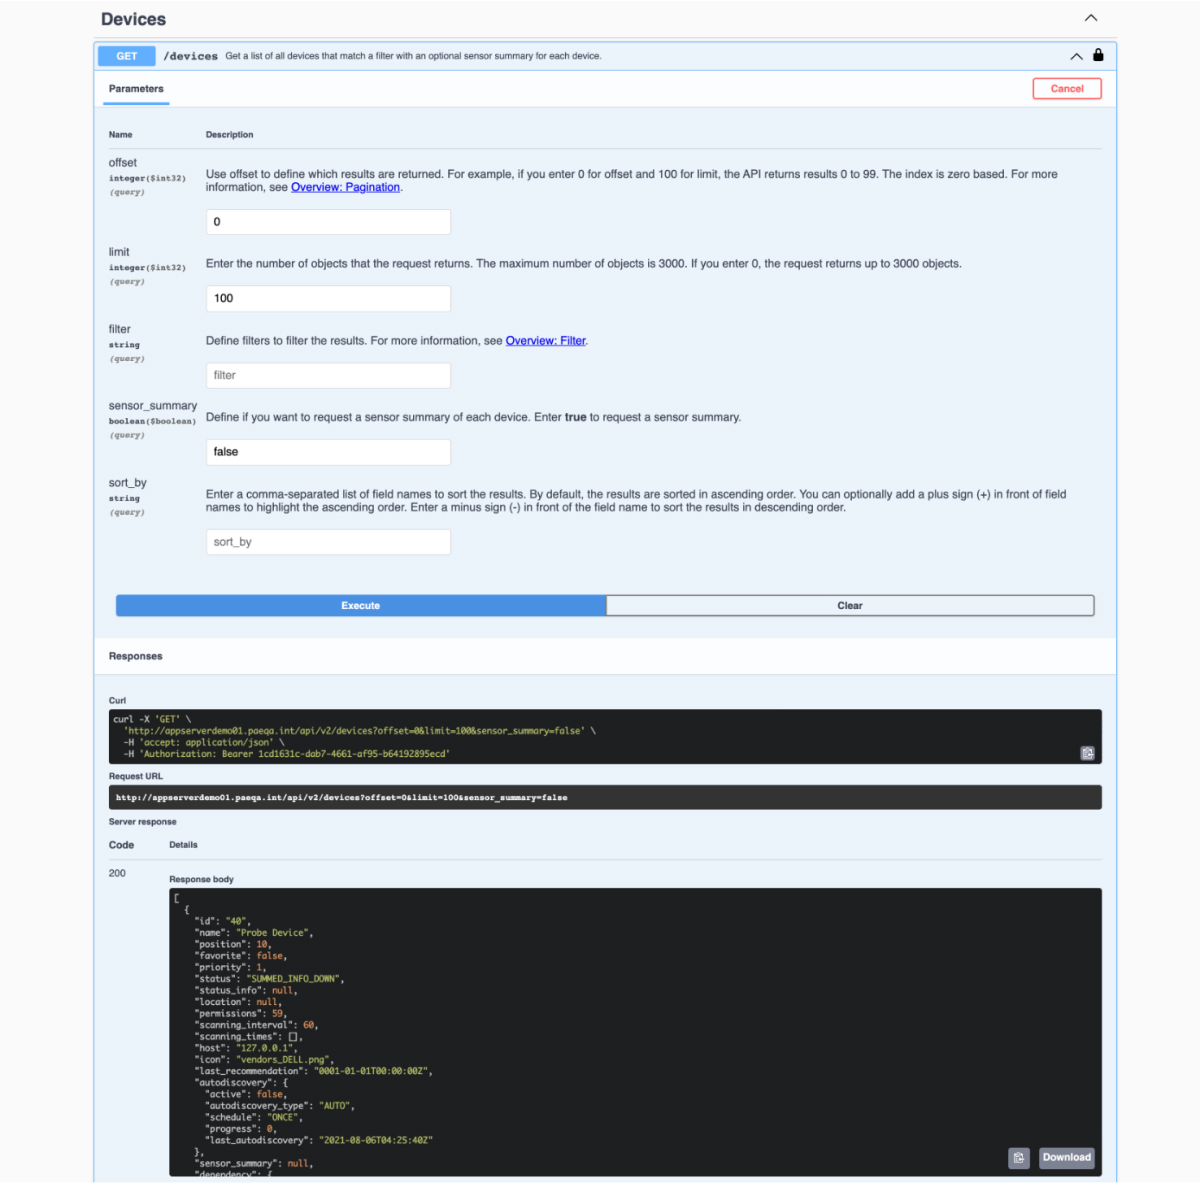Copy the response body using its clipboard icon

click(x=1019, y=1157)
